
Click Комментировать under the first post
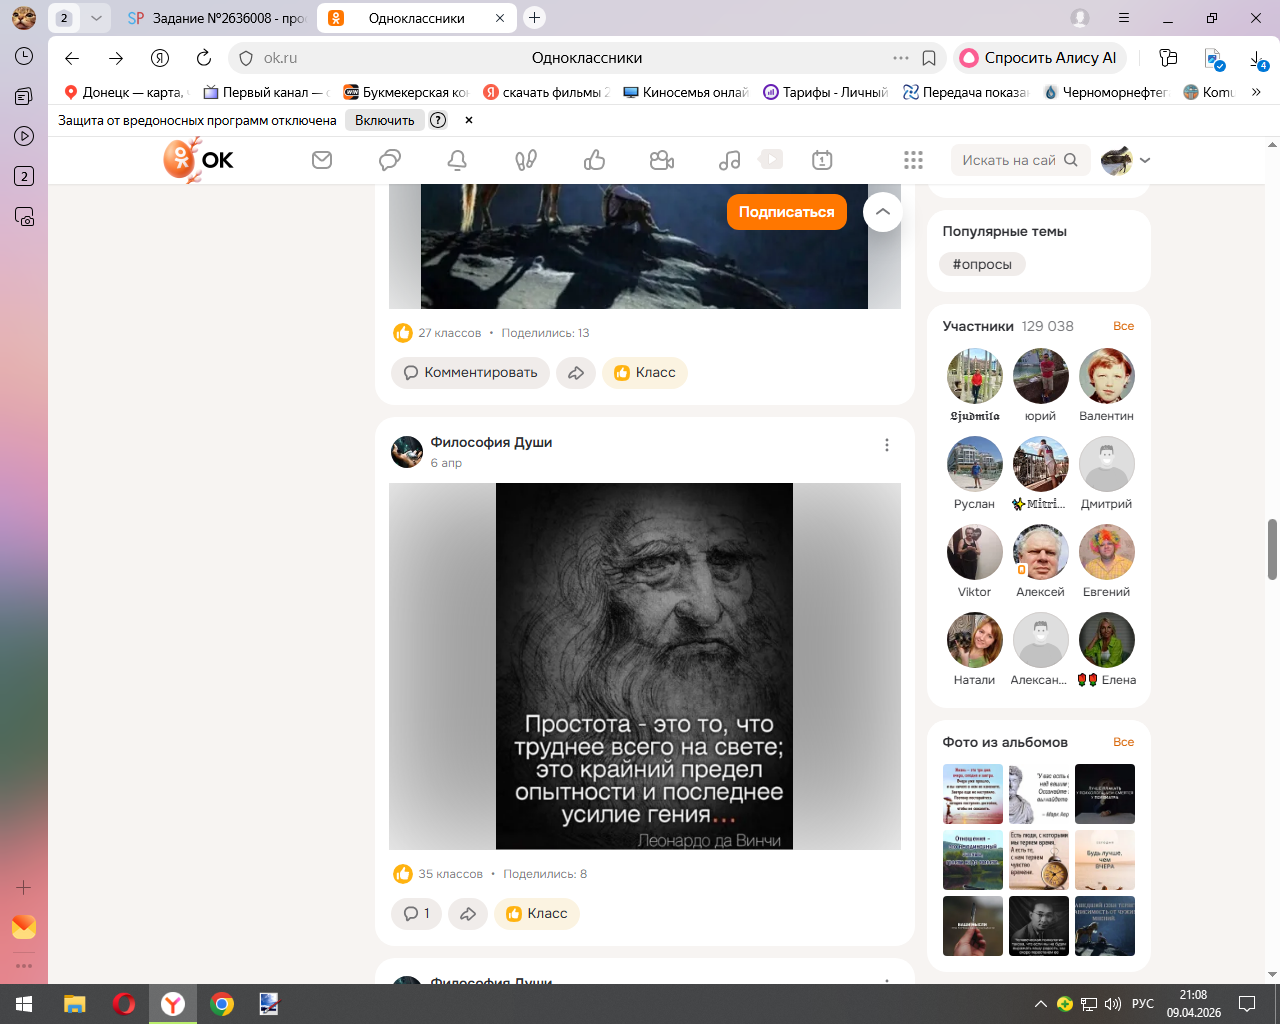[470, 373]
